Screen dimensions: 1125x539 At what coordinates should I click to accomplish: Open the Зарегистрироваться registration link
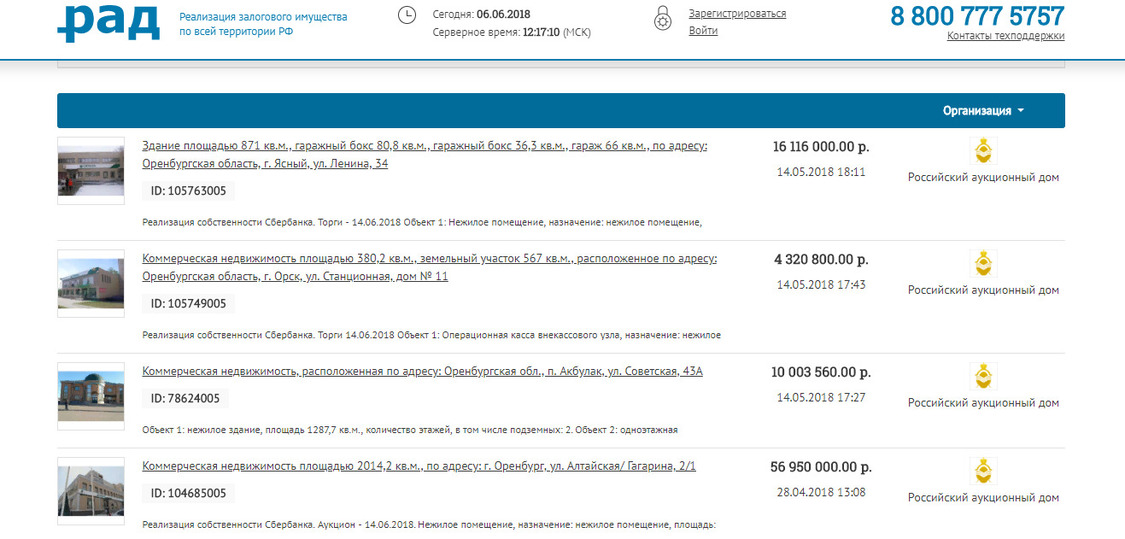coord(737,14)
